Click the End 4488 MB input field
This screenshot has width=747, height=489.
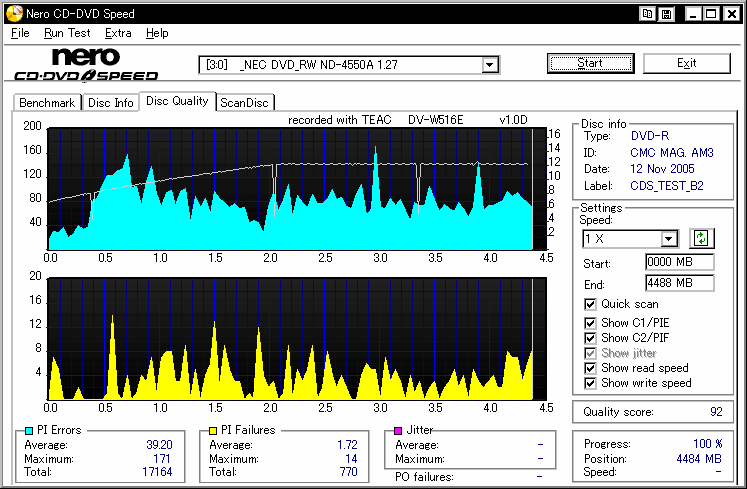[x=679, y=283]
